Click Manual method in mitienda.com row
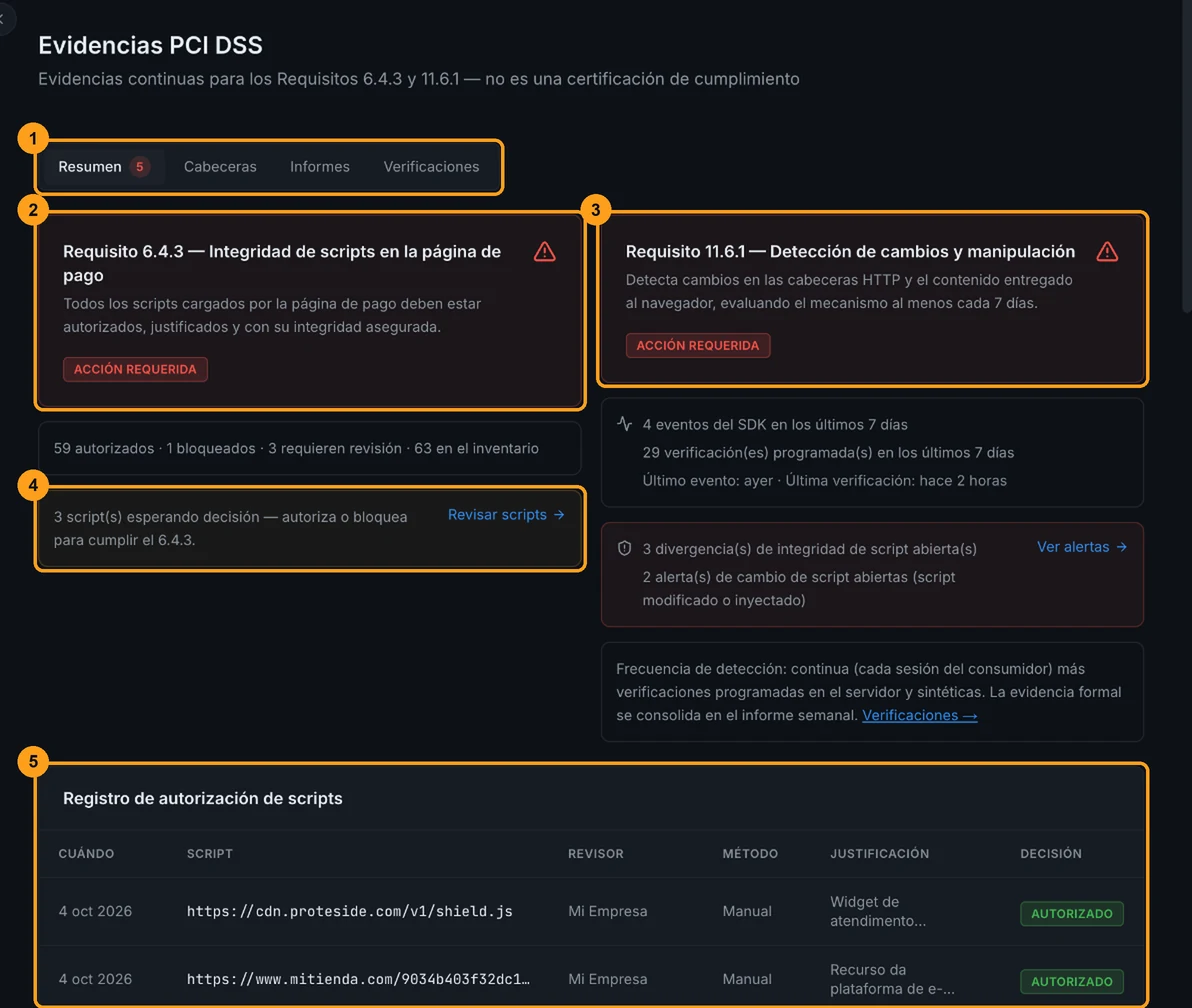The width and height of the screenshot is (1192, 1008). click(747, 979)
